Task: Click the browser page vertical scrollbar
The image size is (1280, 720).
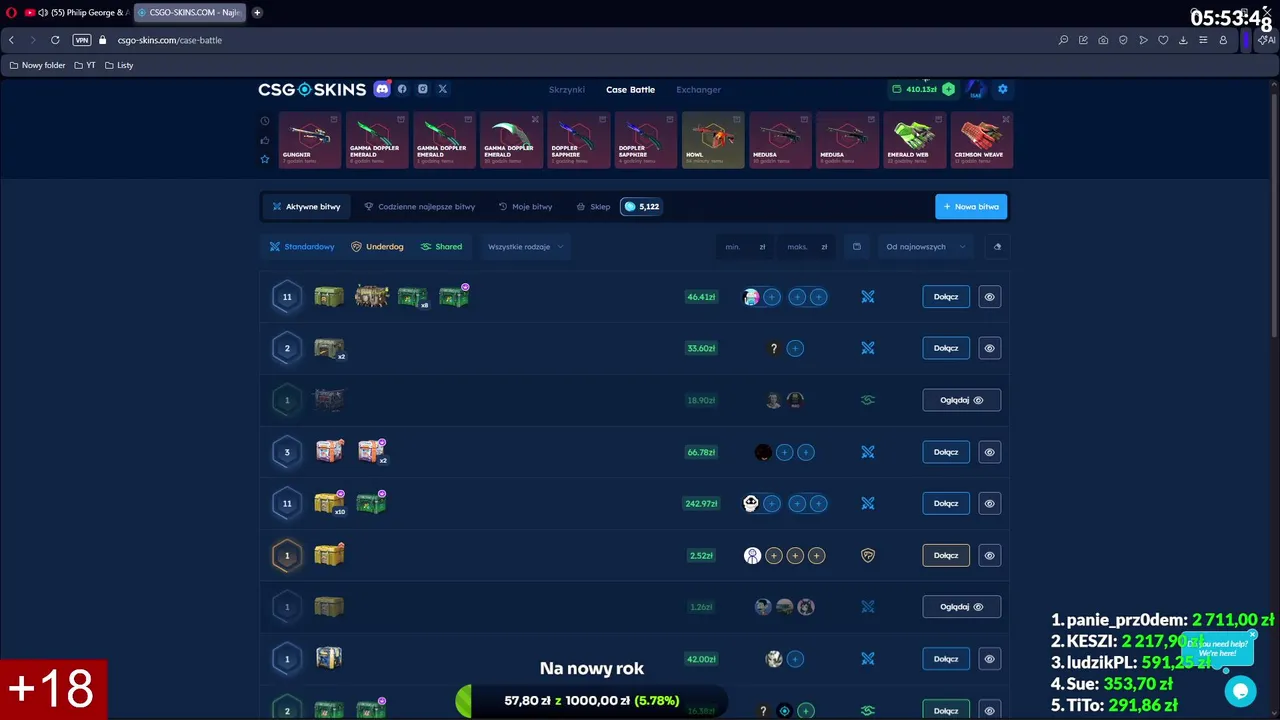Action: pyautogui.click(x=1274, y=215)
